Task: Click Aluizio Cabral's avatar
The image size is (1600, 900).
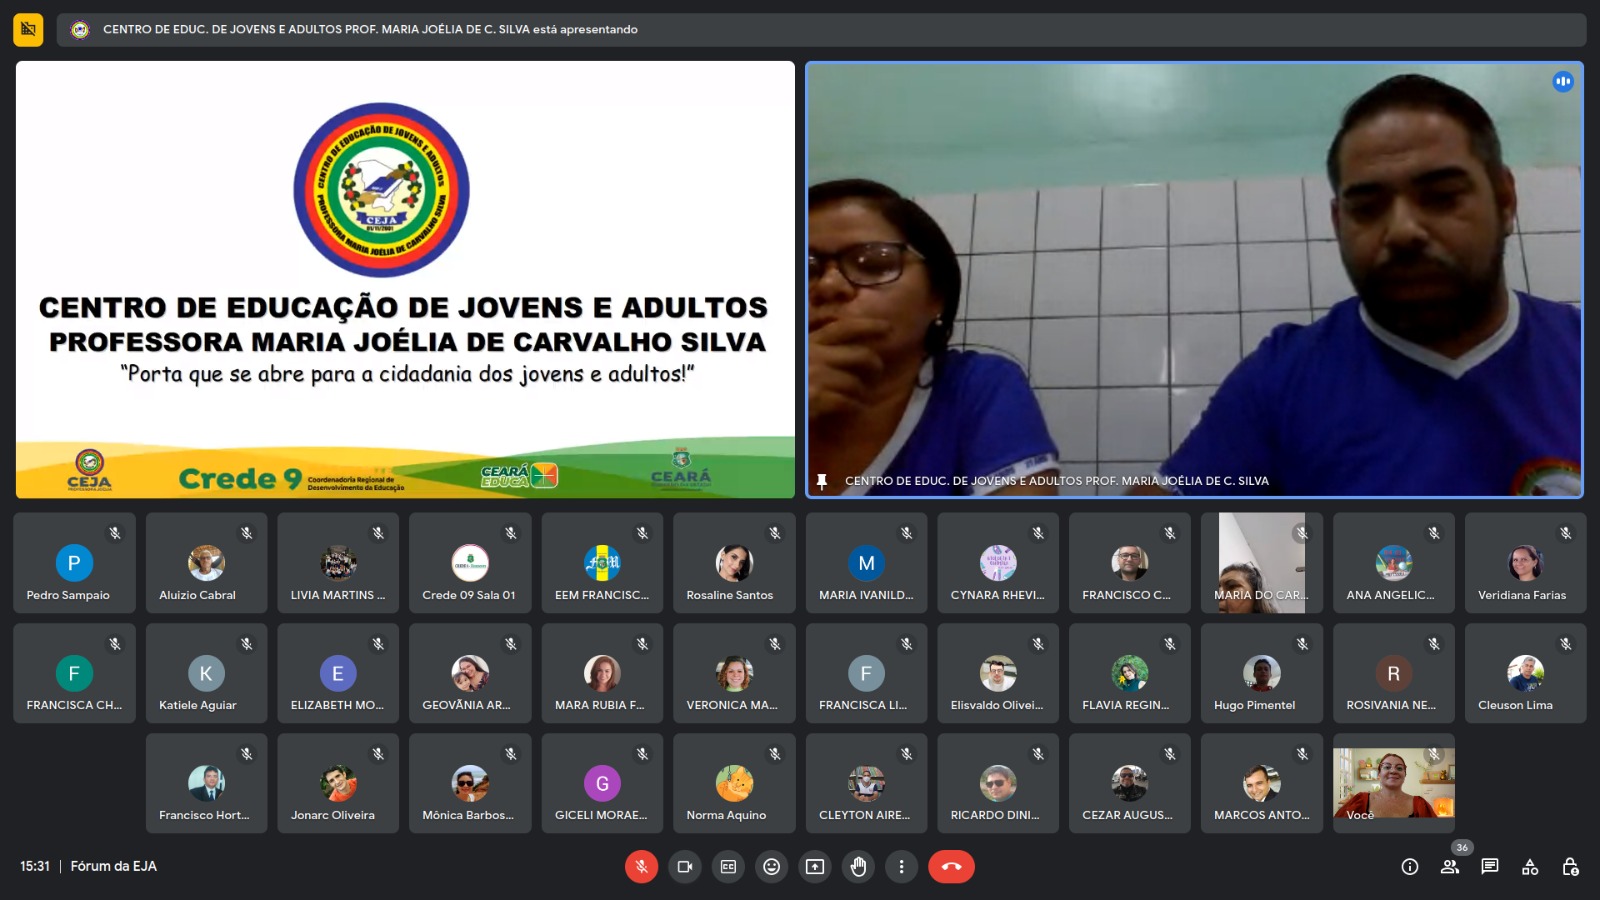Action: pyautogui.click(x=206, y=563)
